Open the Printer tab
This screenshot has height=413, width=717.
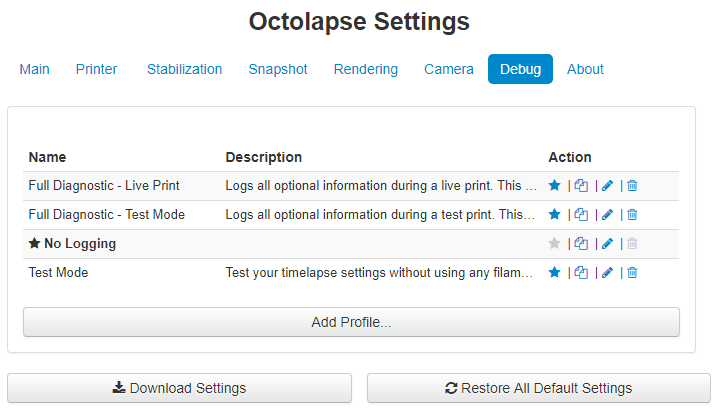coord(96,69)
